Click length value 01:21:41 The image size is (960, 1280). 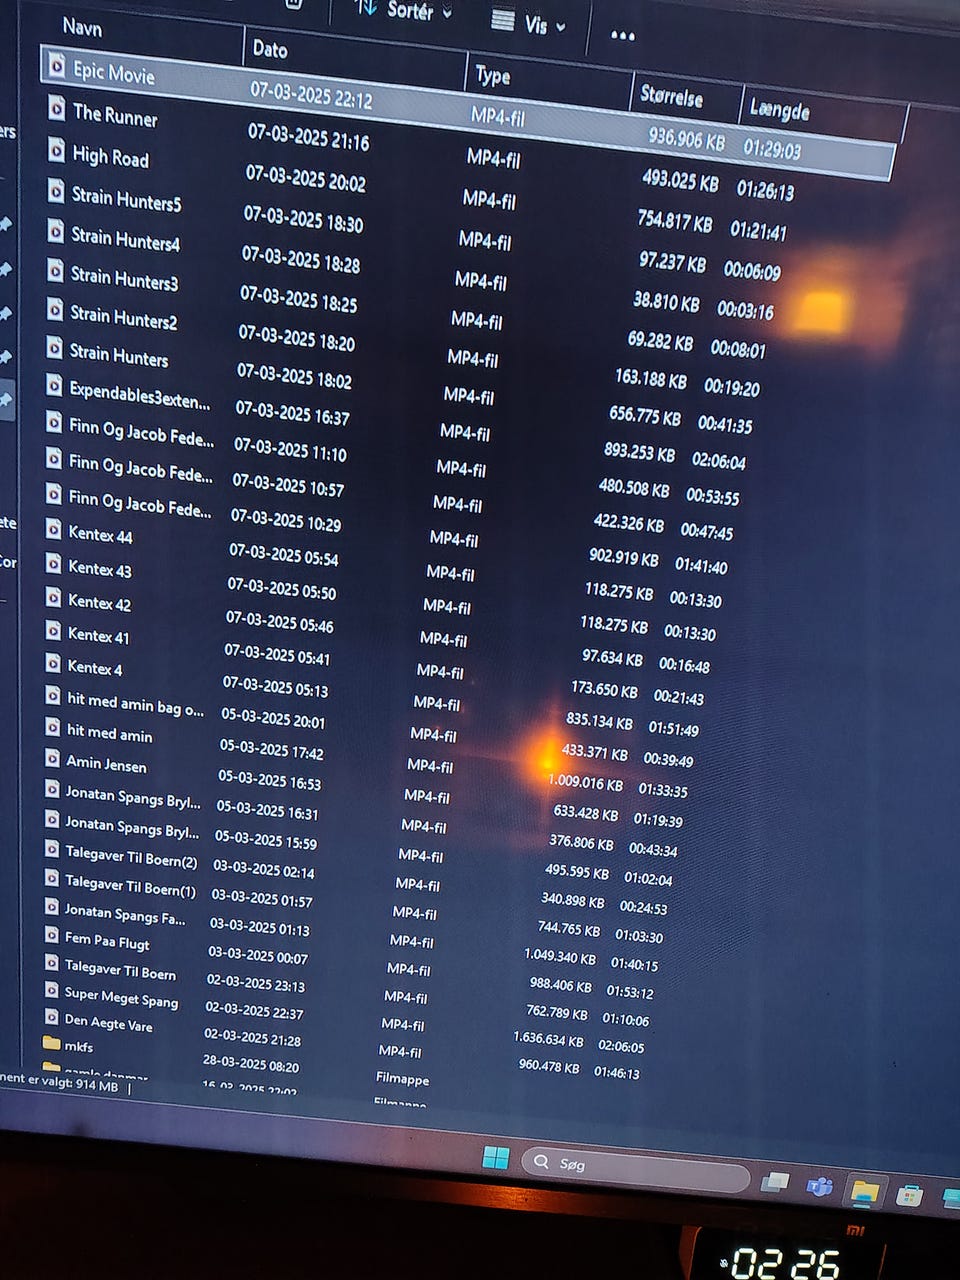pos(758,231)
